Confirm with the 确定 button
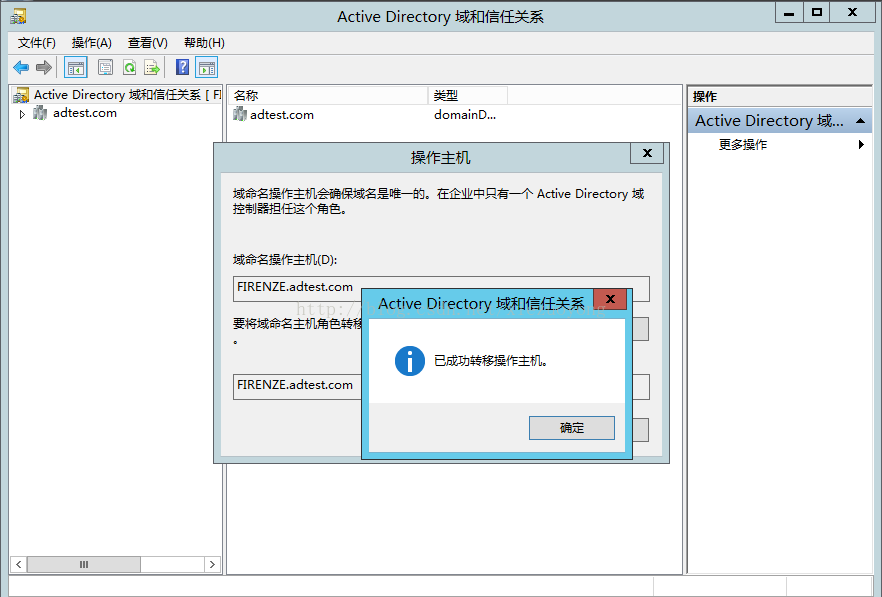 tap(572, 428)
